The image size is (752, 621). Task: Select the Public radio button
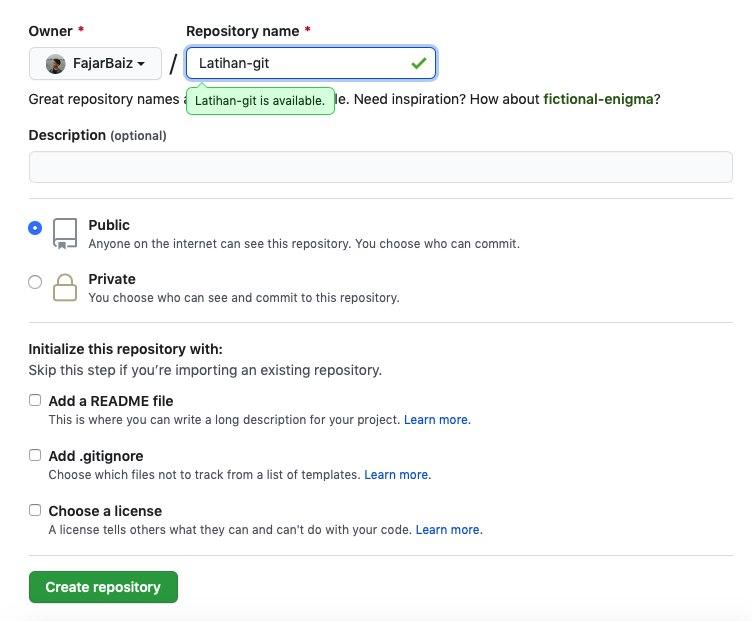coord(35,228)
